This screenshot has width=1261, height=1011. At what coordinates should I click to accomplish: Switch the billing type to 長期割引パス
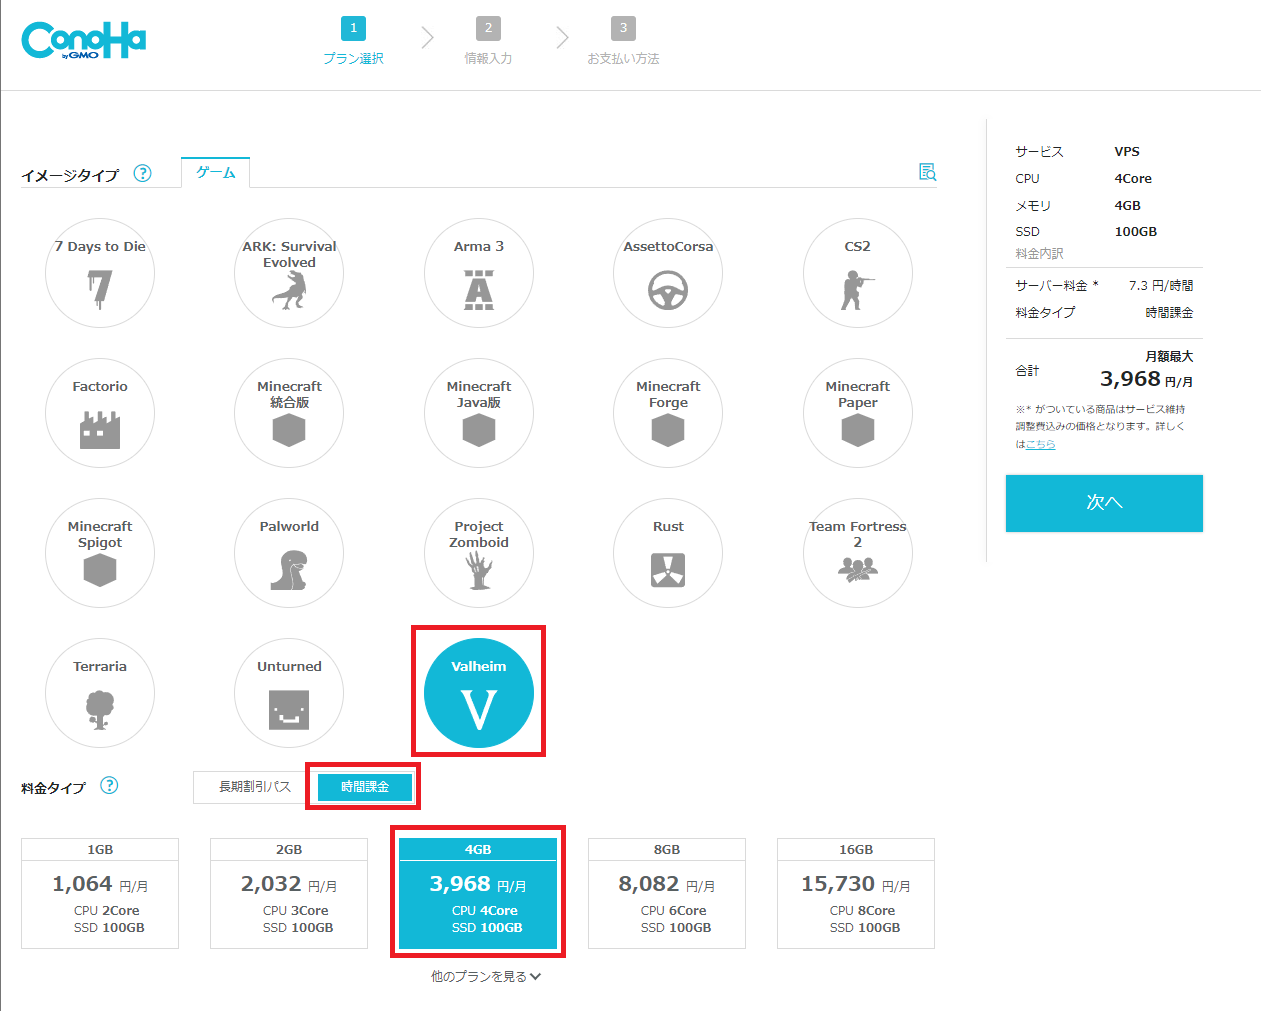click(255, 787)
